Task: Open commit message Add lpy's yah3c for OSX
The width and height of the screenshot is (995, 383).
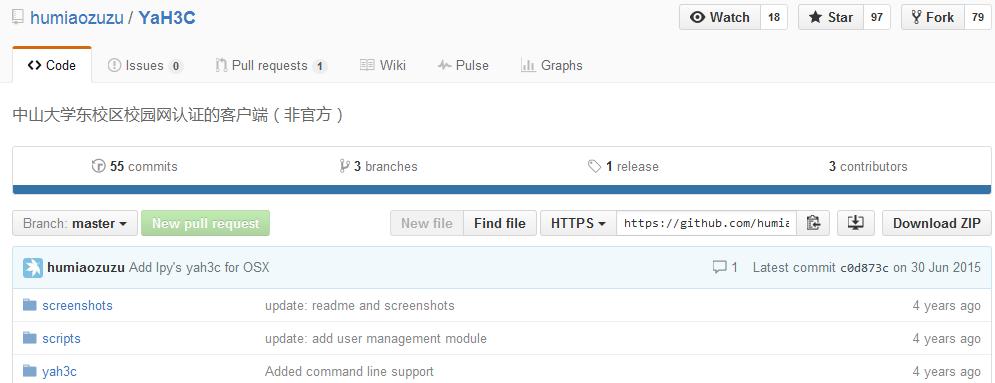Action: [x=199, y=268]
